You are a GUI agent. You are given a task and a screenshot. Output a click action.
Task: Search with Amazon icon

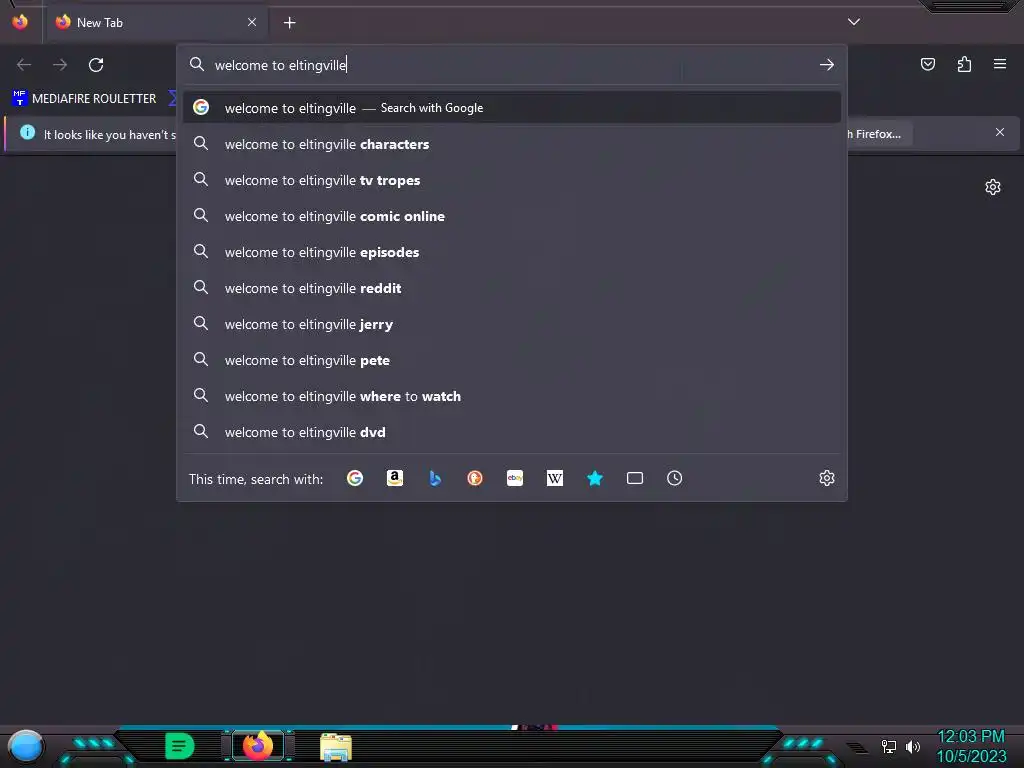coord(394,478)
